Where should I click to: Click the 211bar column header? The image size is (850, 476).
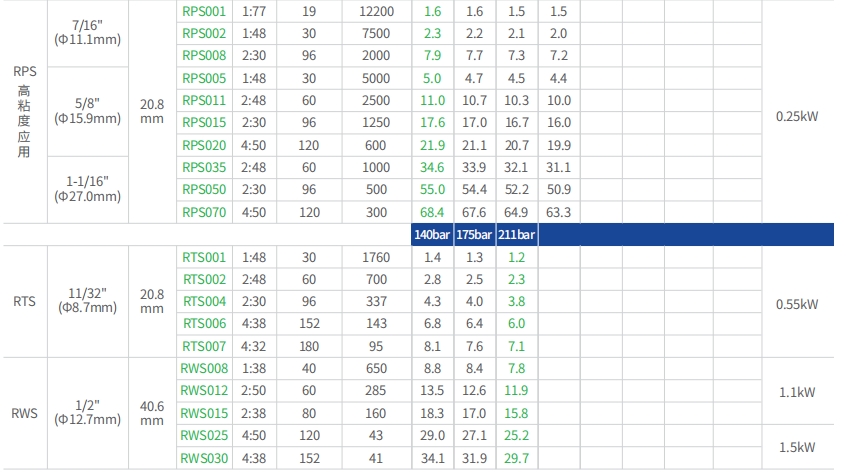517,235
